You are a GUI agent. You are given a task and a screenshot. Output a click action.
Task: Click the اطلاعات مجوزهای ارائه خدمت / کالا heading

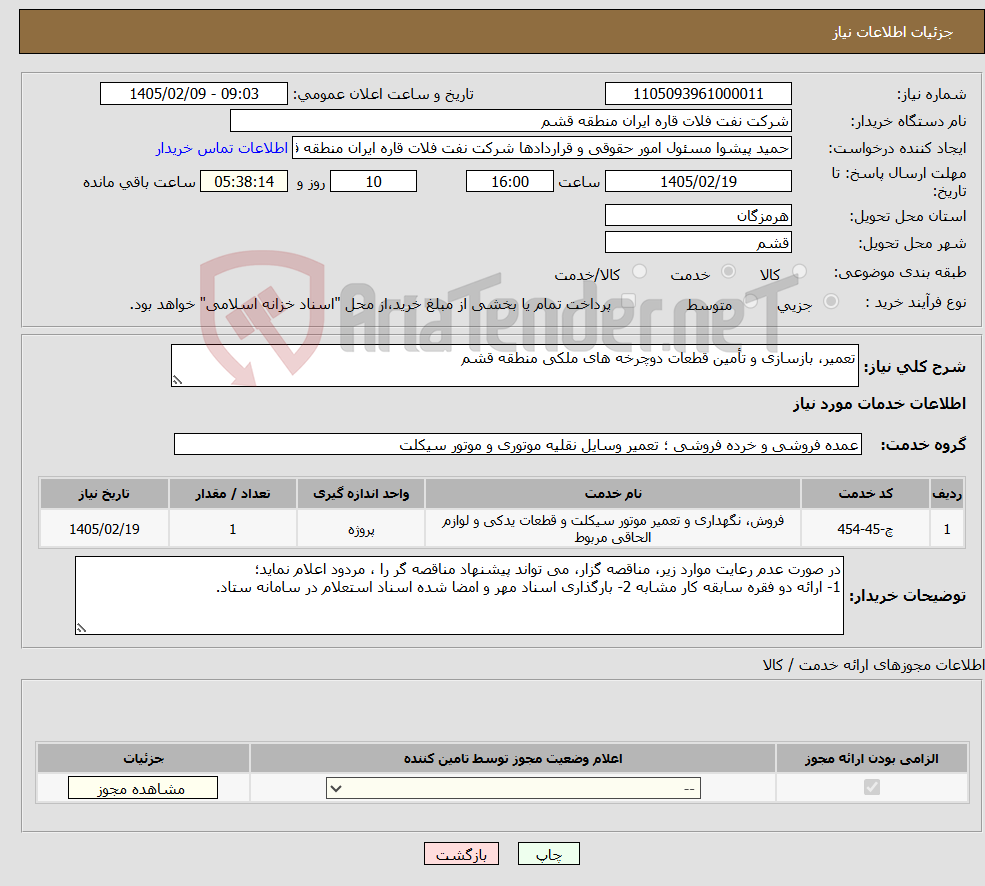click(x=873, y=665)
